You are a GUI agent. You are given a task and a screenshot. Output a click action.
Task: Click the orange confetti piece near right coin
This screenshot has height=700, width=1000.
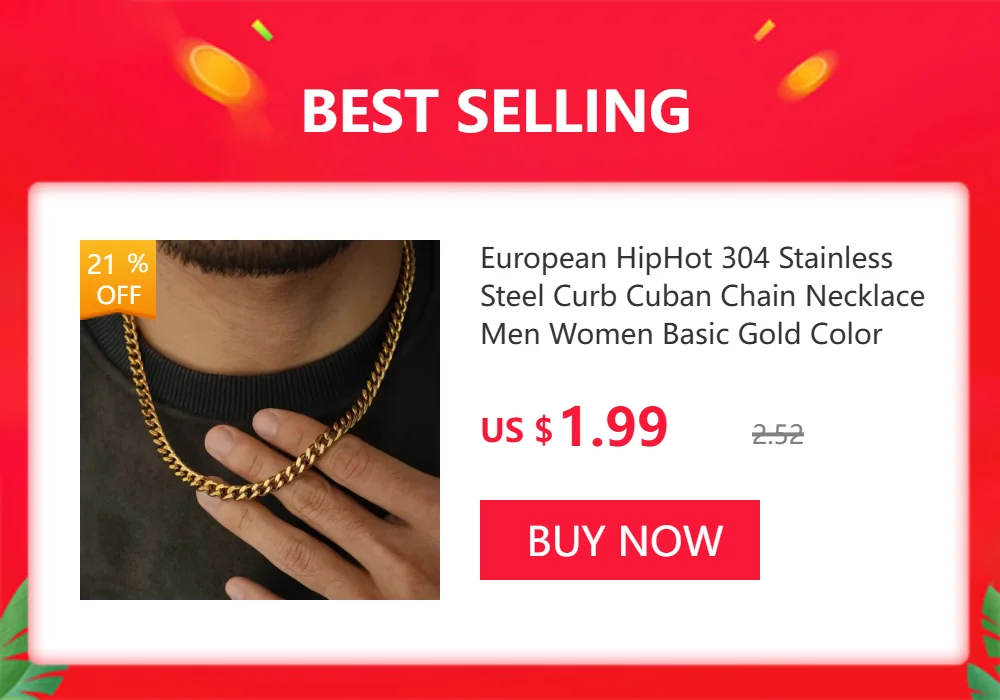(x=764, y=30)
